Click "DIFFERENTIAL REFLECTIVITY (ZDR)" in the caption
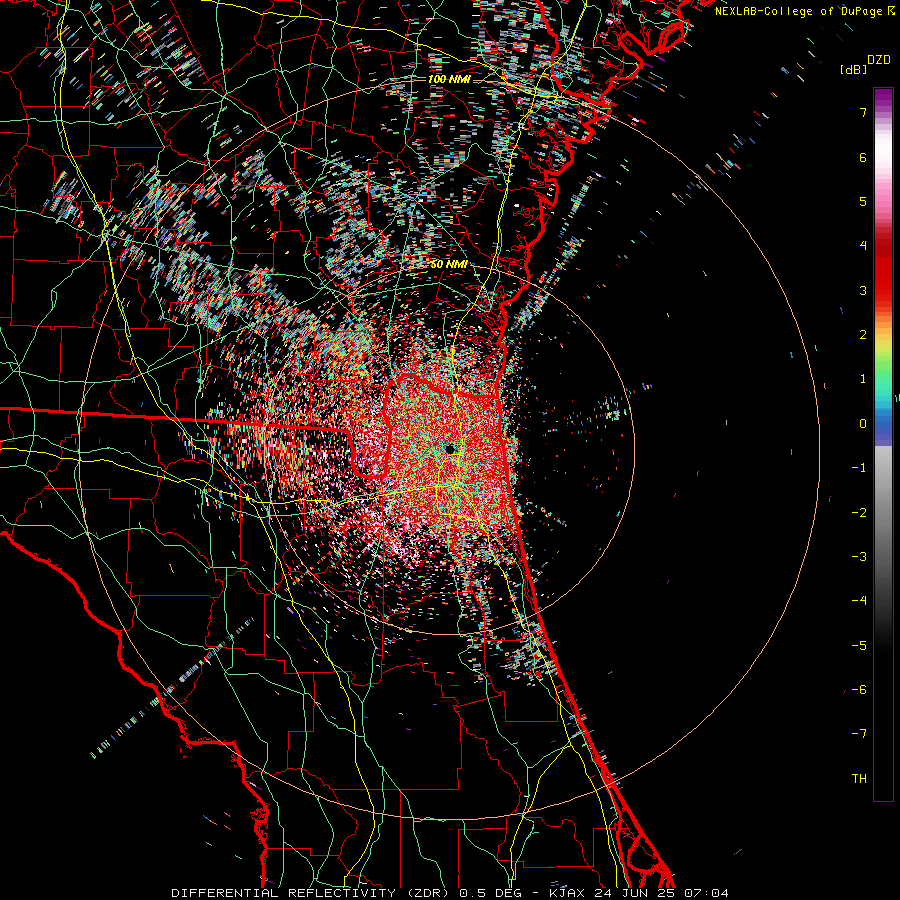The image size is (900, 900). click(310, 893)
